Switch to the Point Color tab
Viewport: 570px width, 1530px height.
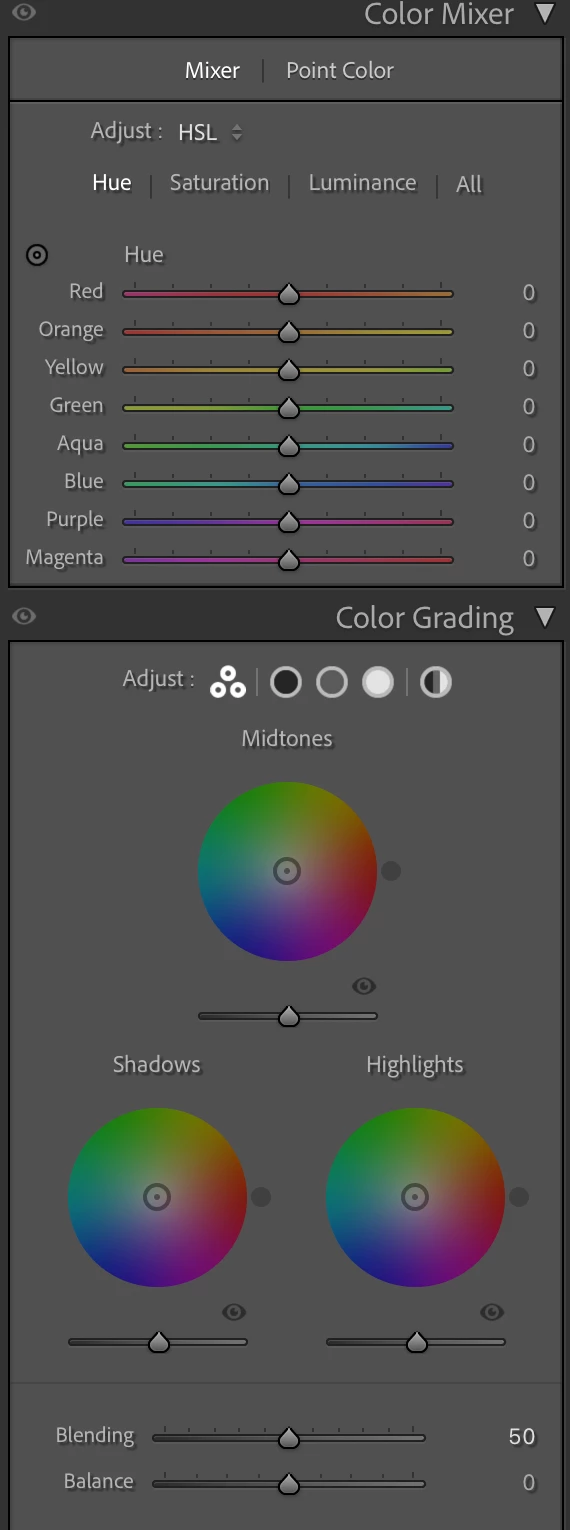click(340, 70)
